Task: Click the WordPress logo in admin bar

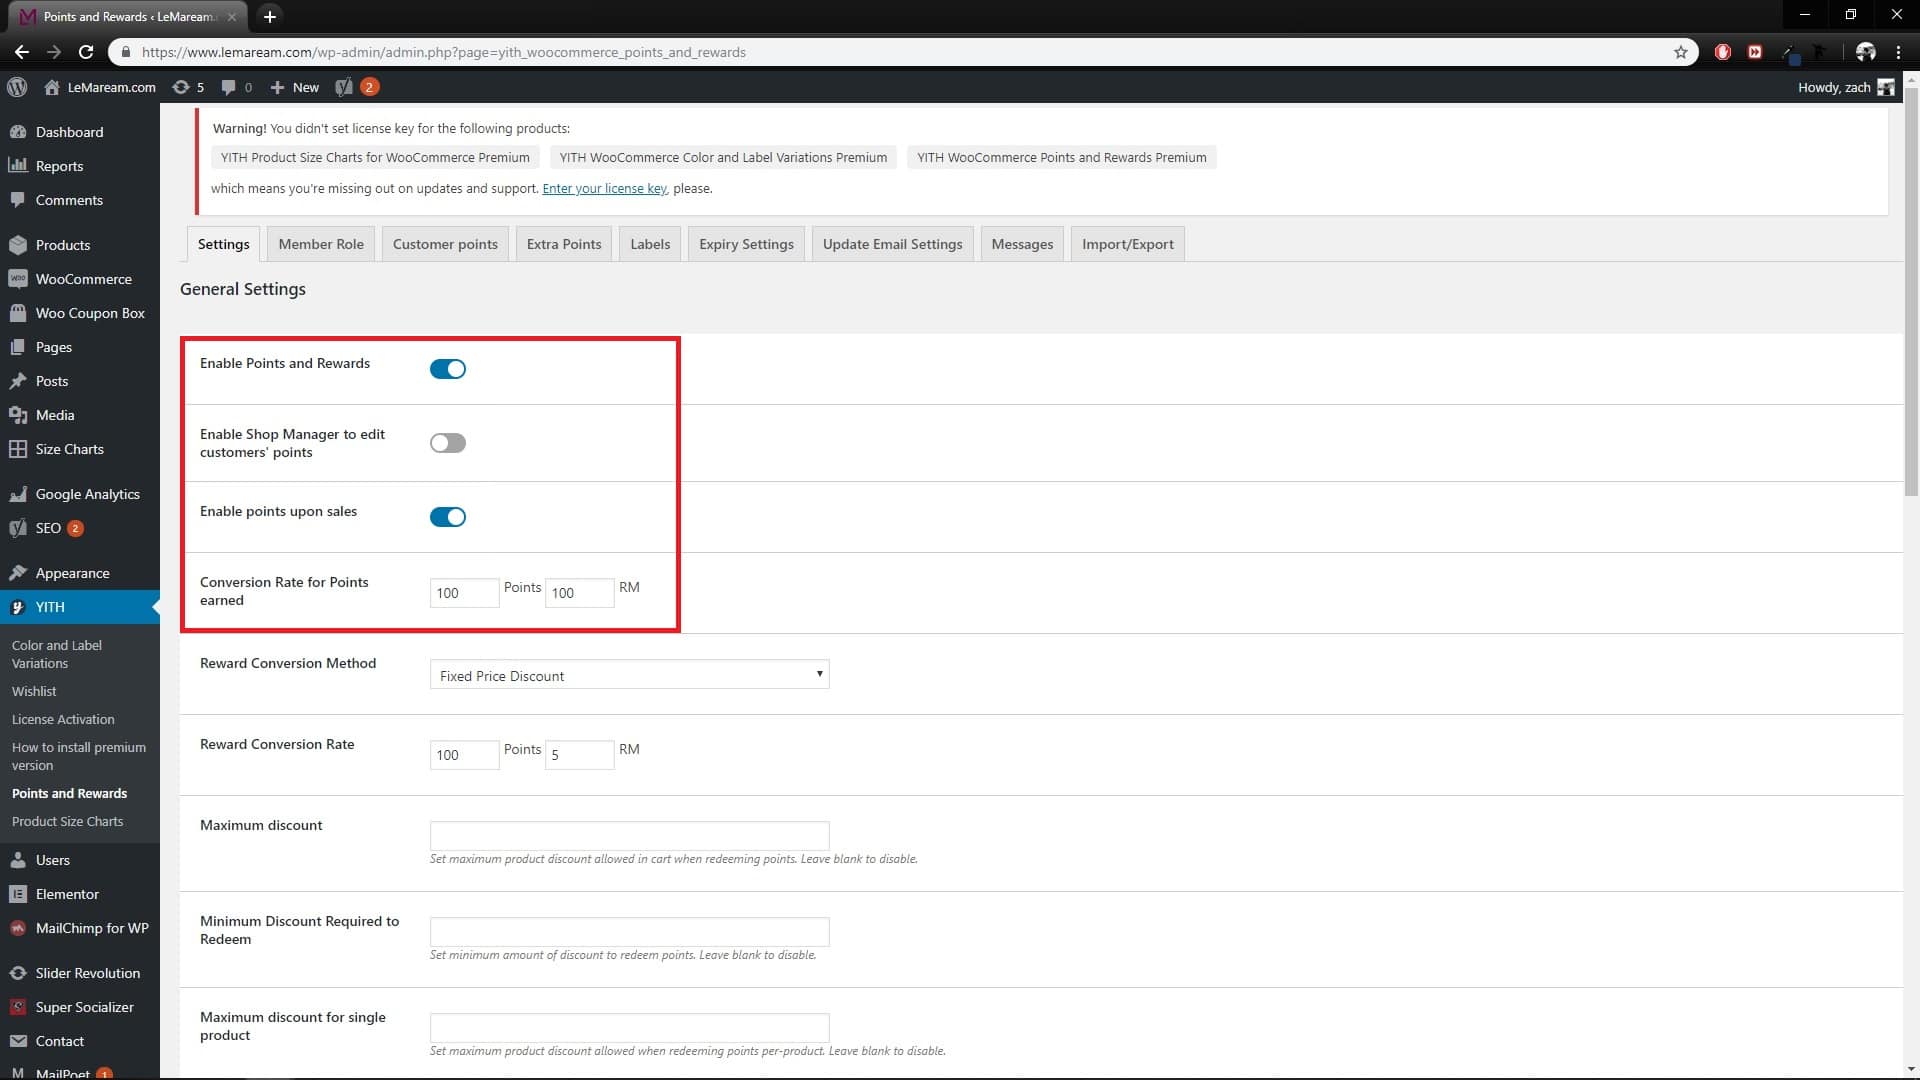Action: tap(17, 87)
